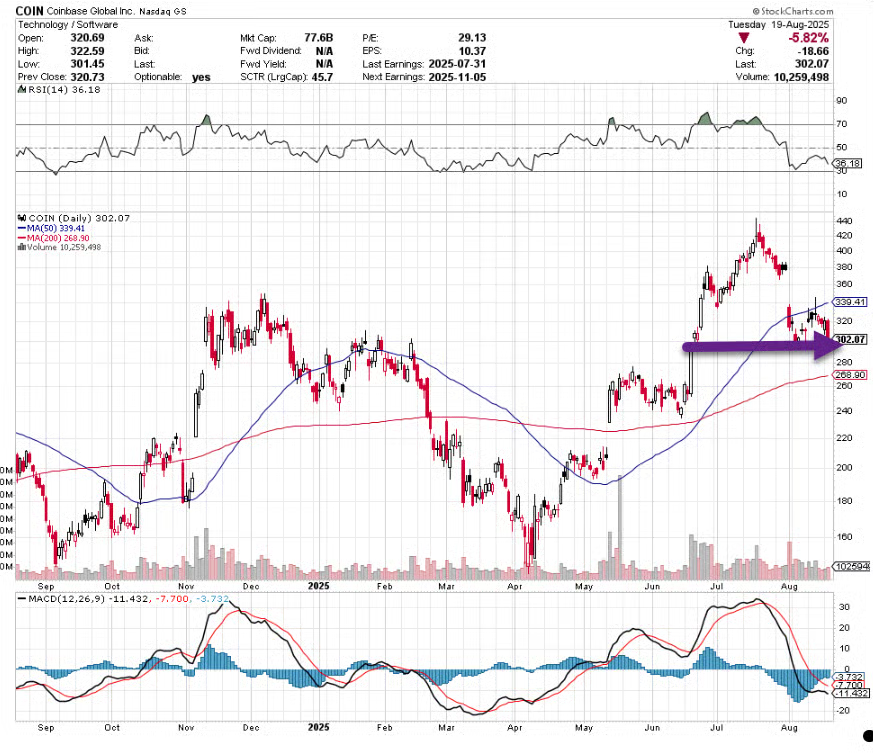Select the Chg value -18.66
The width and height of the screenshot is (874, 756).
point(814,51)
